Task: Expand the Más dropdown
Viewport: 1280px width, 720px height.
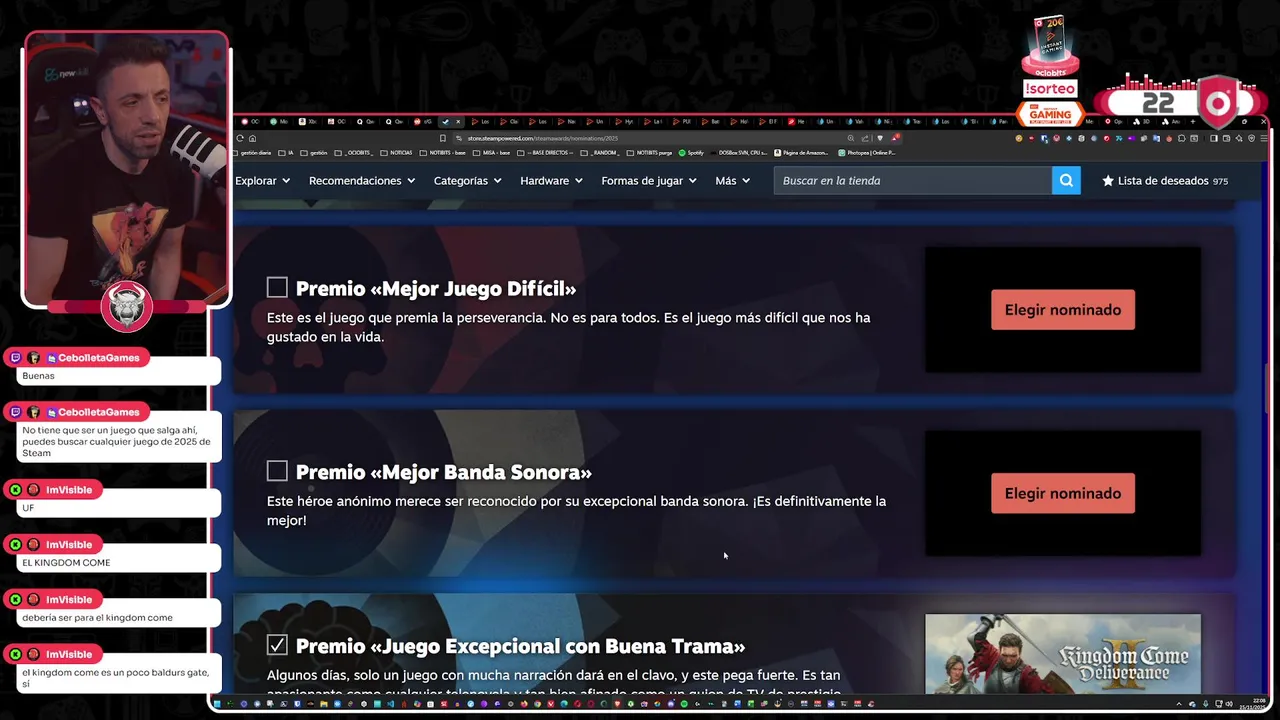Action: 732,181
